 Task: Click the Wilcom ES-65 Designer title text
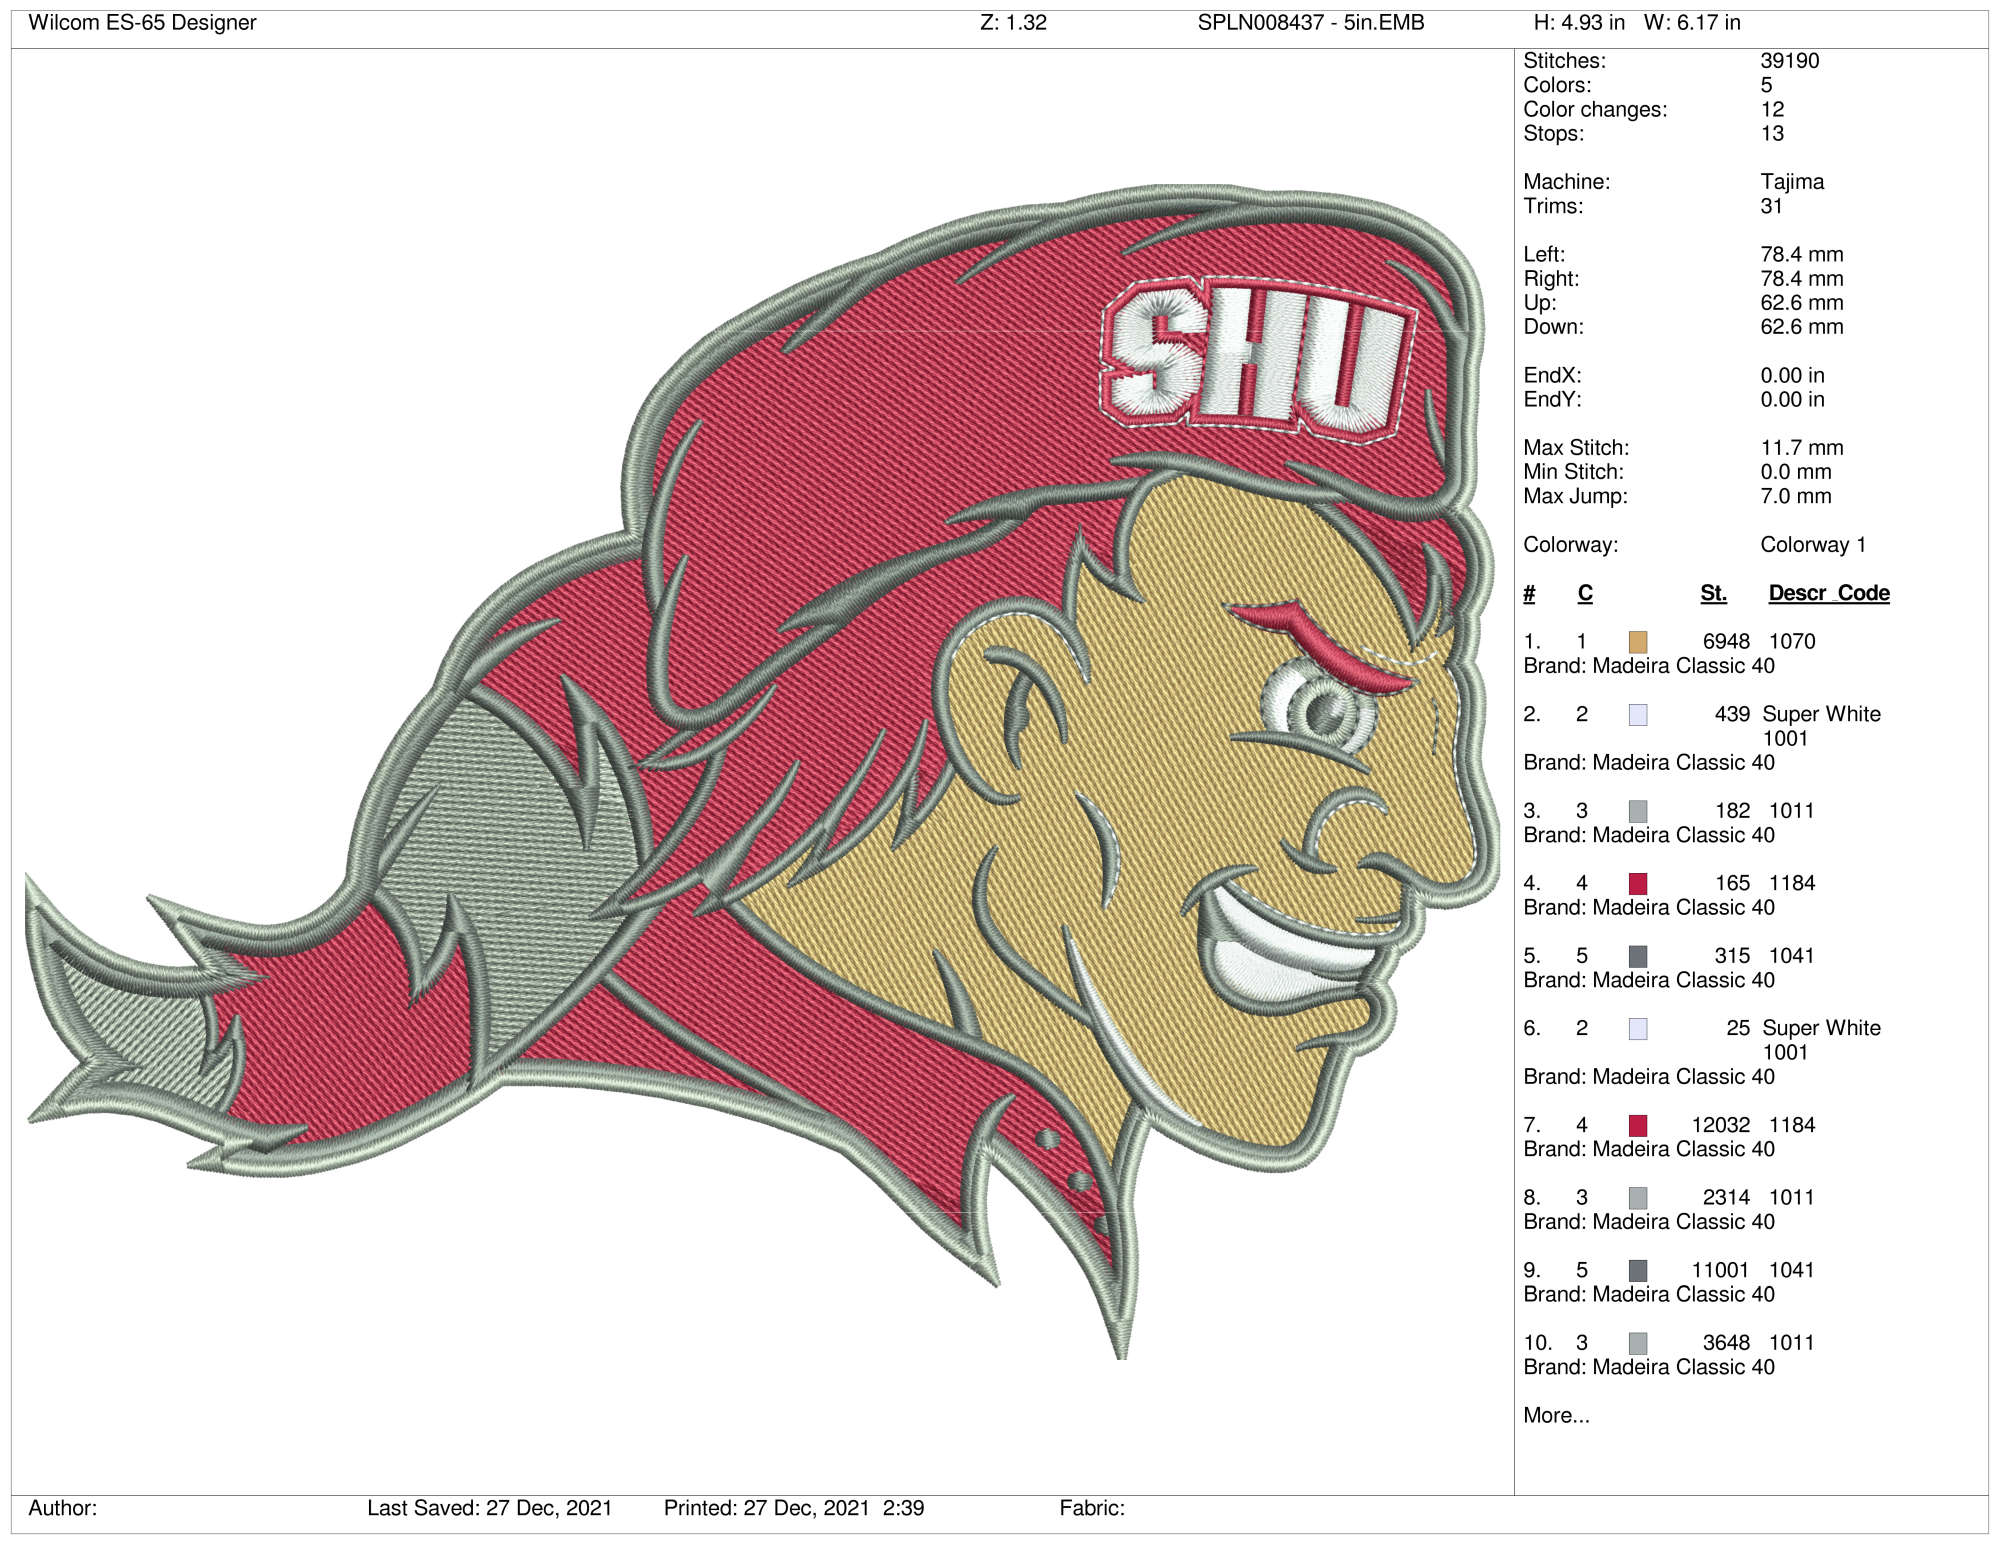pos(142,22)
